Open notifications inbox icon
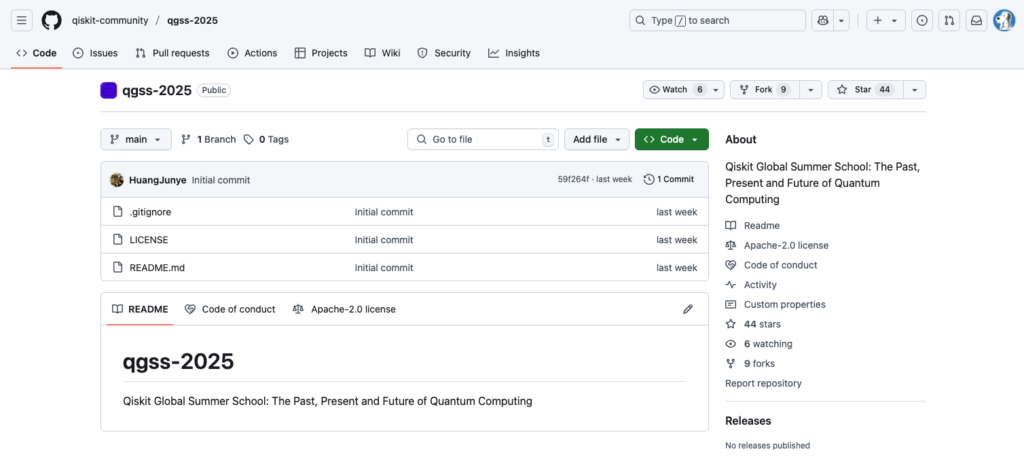 (976, 20)
